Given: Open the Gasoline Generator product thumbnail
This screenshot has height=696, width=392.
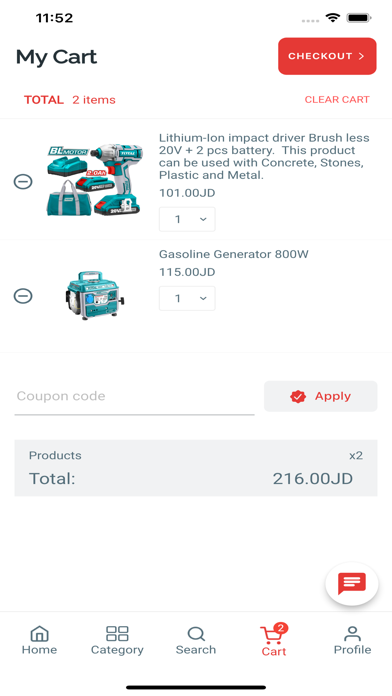Looking at the screenshot, I should pos(95,296).
